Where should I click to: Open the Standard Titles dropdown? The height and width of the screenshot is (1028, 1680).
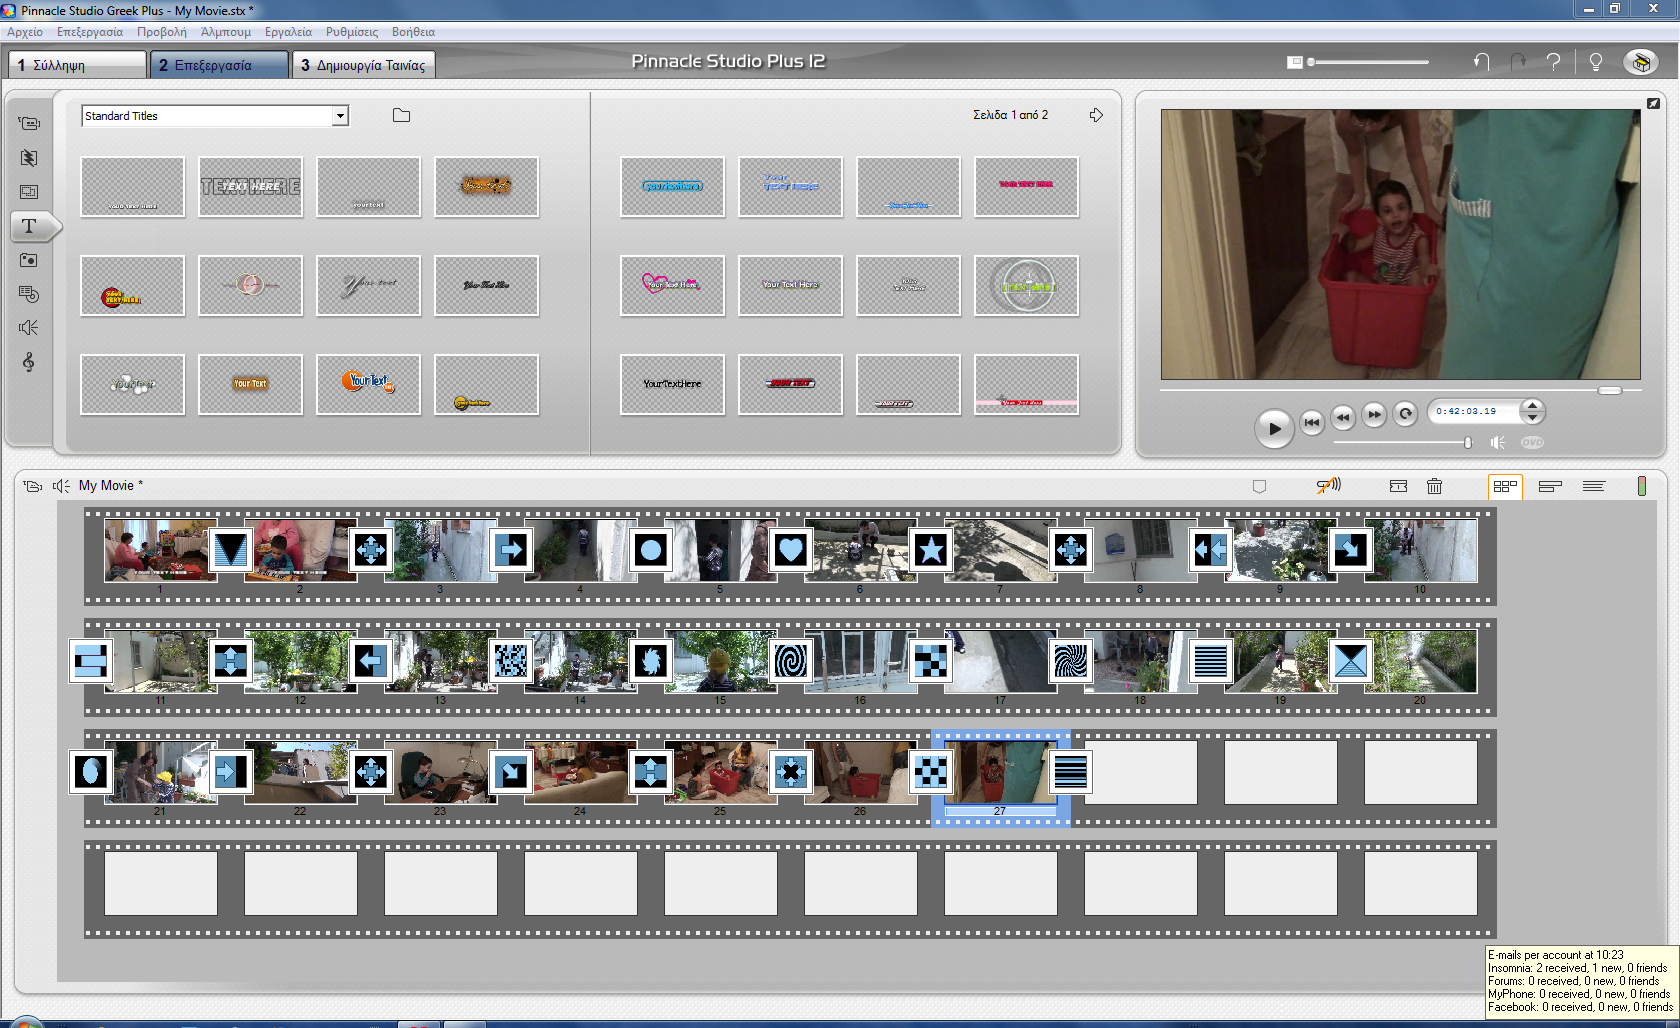340,116
